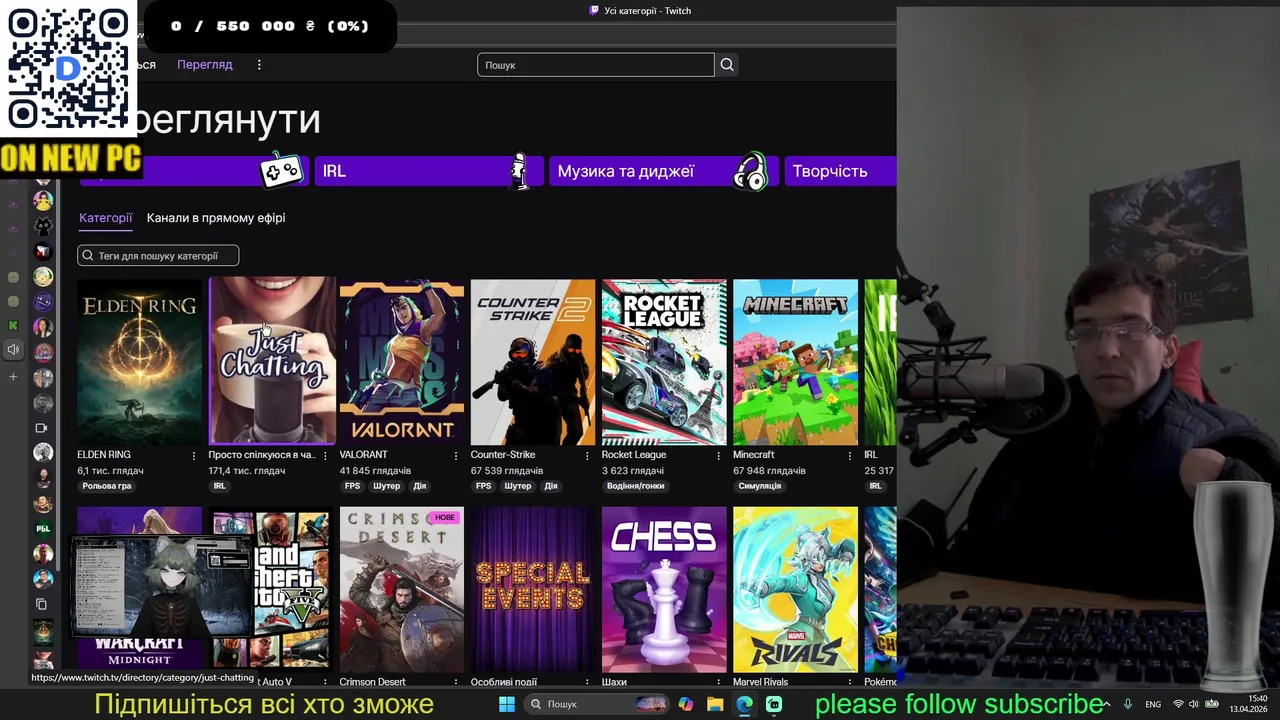This screenshot has height=720, width=1280.
Task: Click the 67 948 глядачів viewer count
Action: pyautogui.click(x=770, y=471)
